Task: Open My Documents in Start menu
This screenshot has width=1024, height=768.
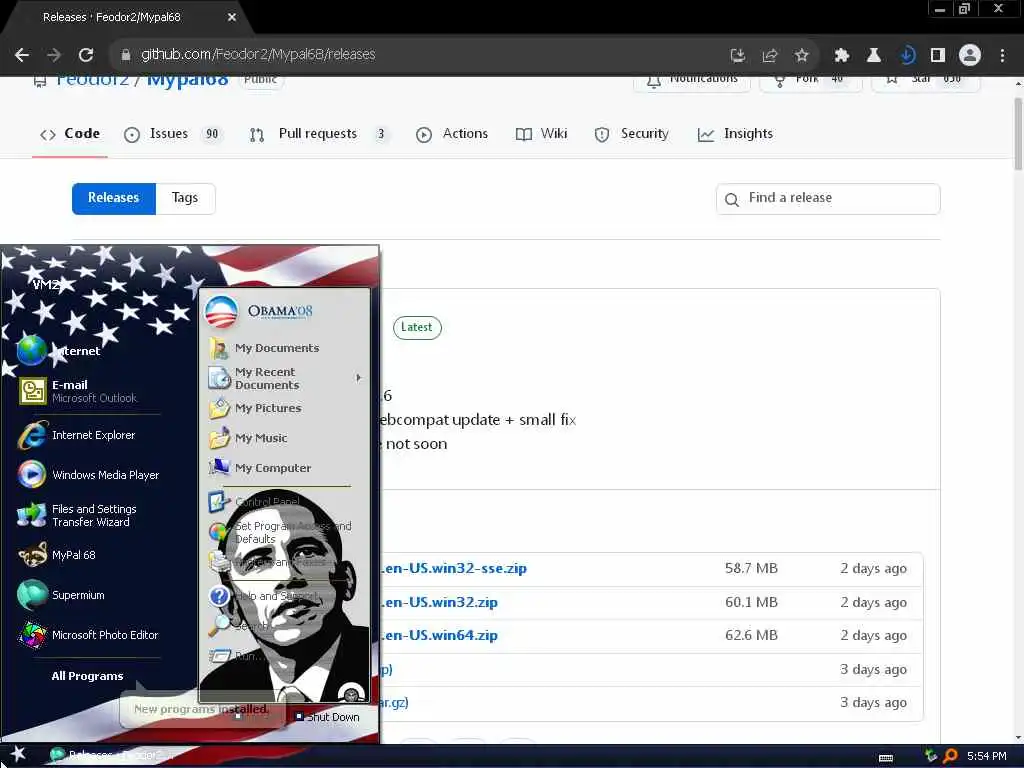Action: (264, 348)
